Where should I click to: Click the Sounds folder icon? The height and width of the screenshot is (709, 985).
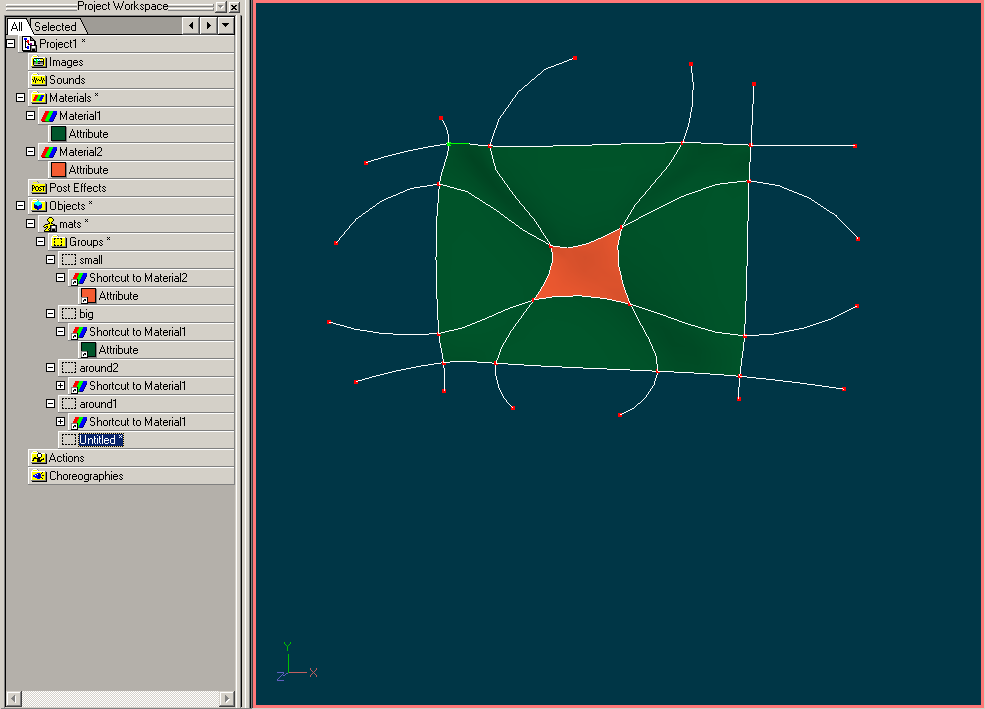39,80
